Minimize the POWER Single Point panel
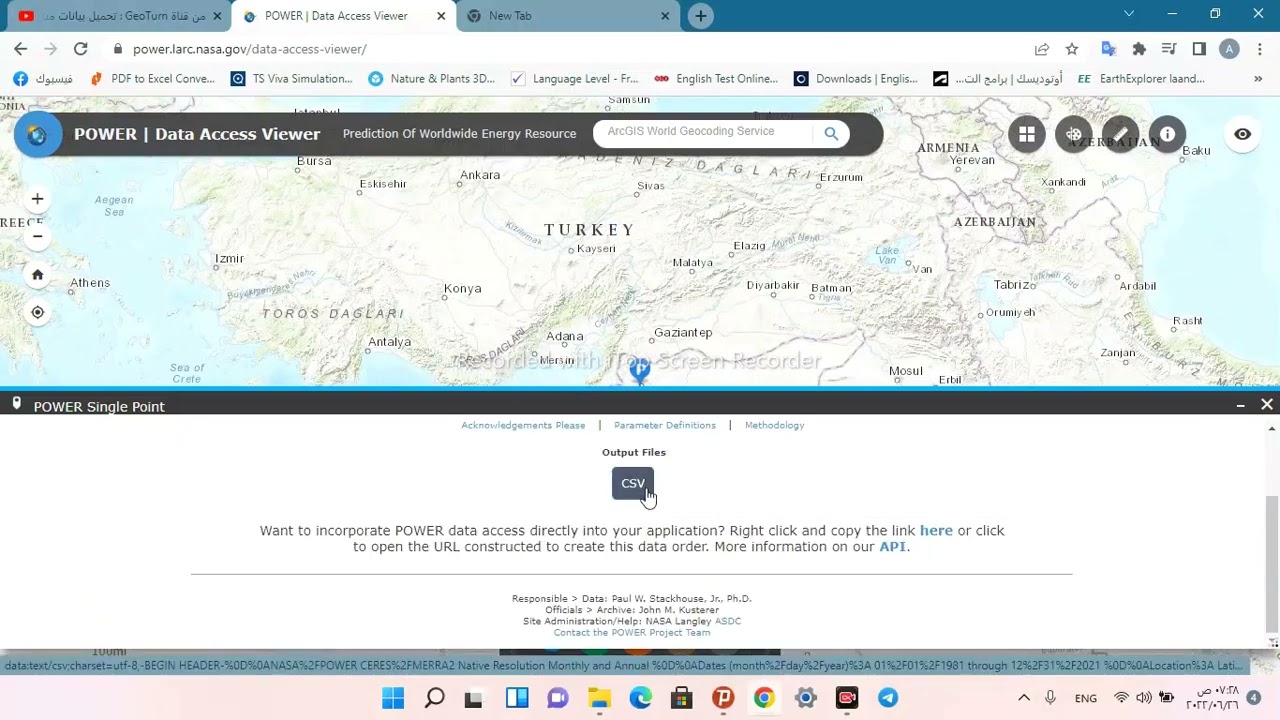 (1240, 405)
